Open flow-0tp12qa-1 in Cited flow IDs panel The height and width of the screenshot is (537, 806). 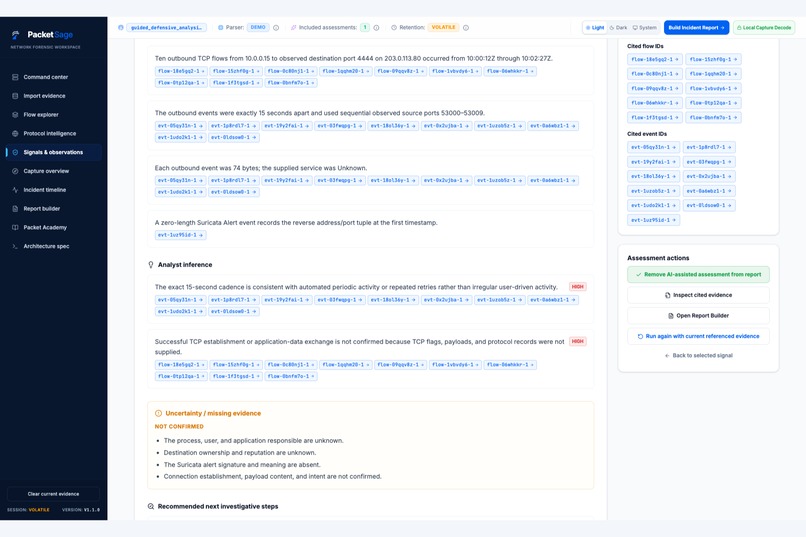click(x=713, y=103)
